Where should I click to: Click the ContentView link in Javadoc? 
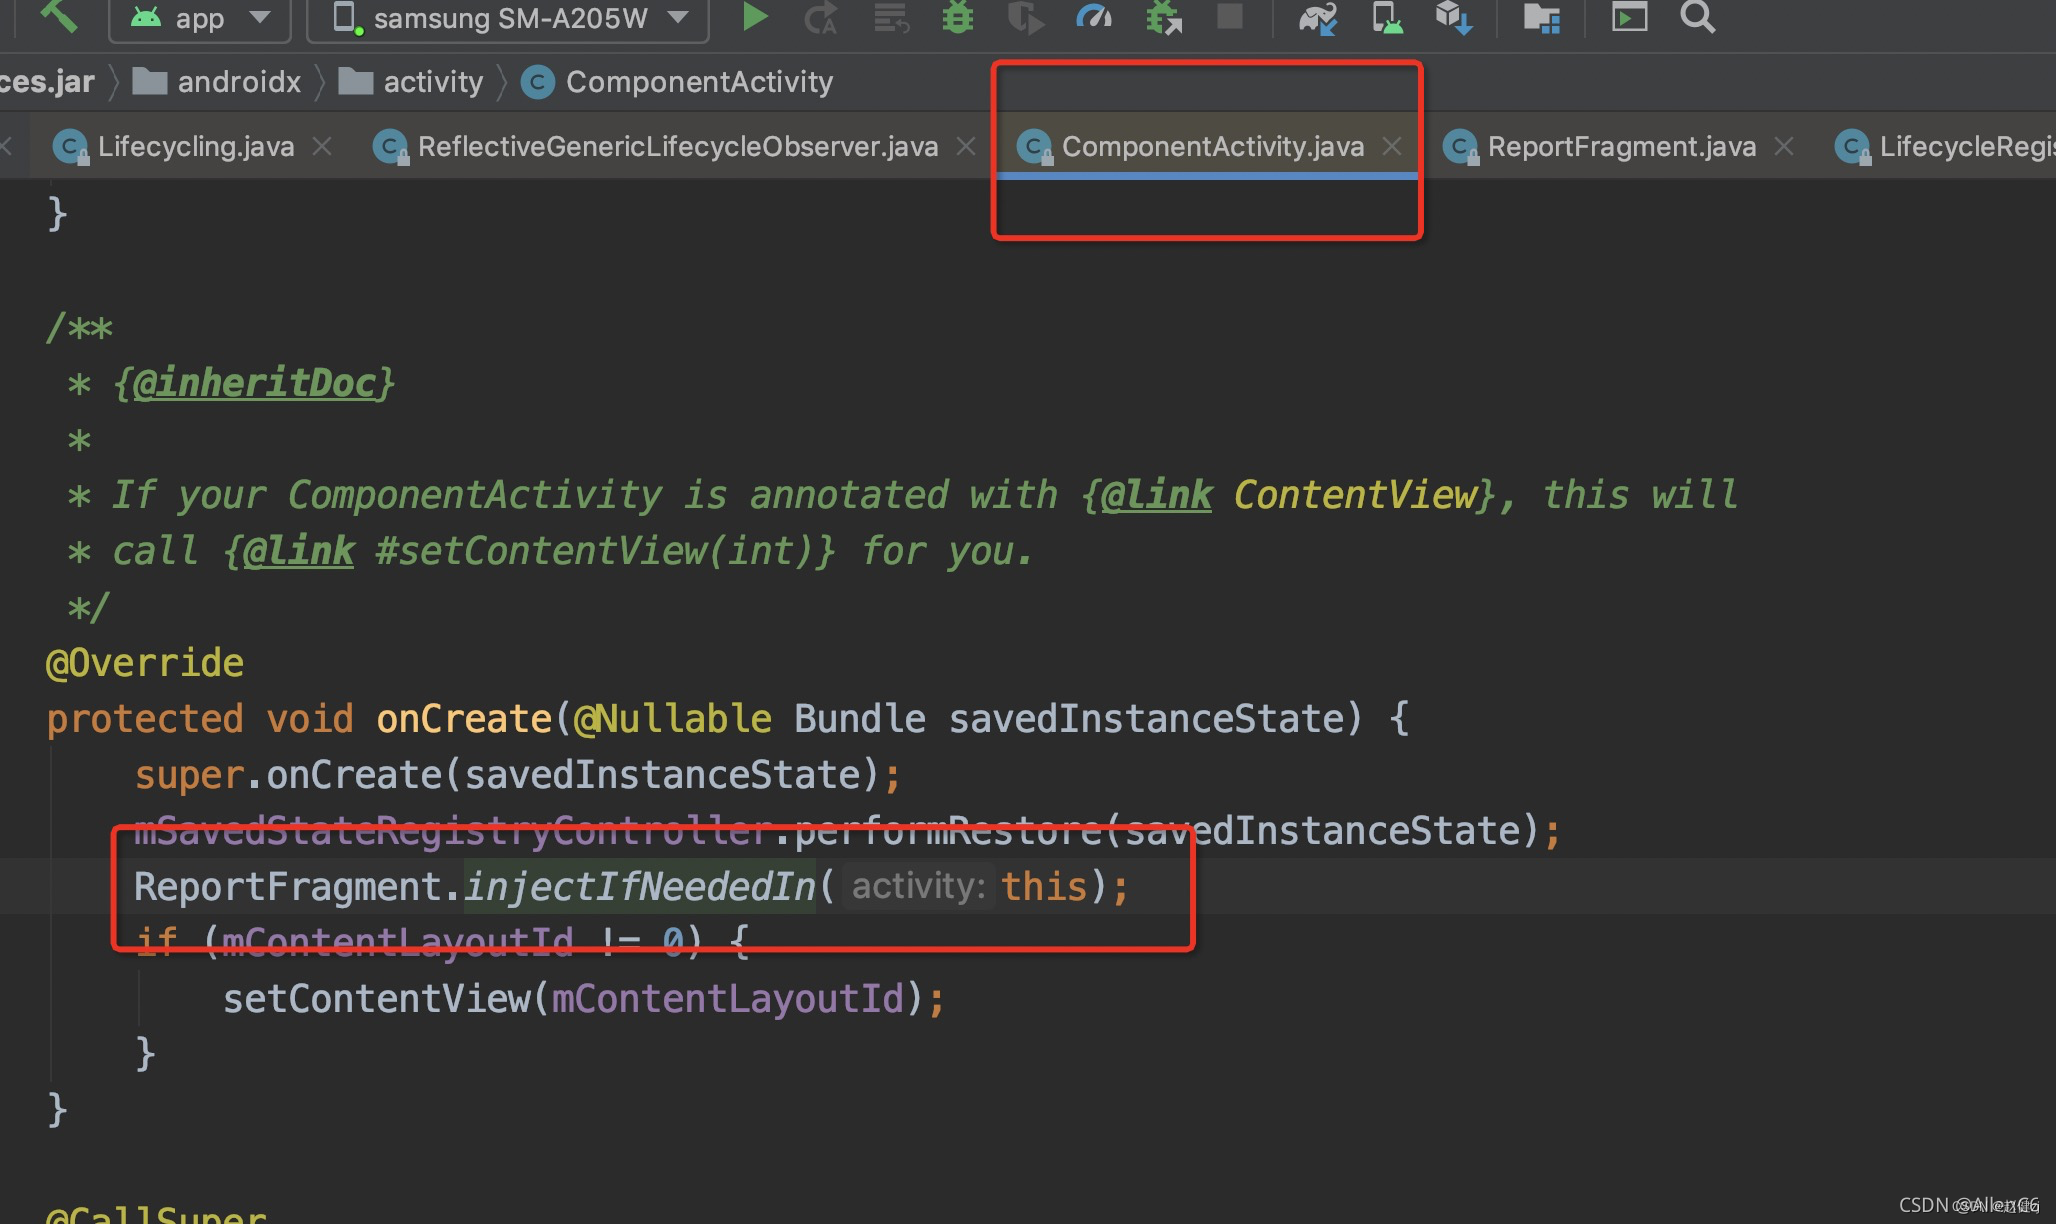click(x=1355, y=495)
